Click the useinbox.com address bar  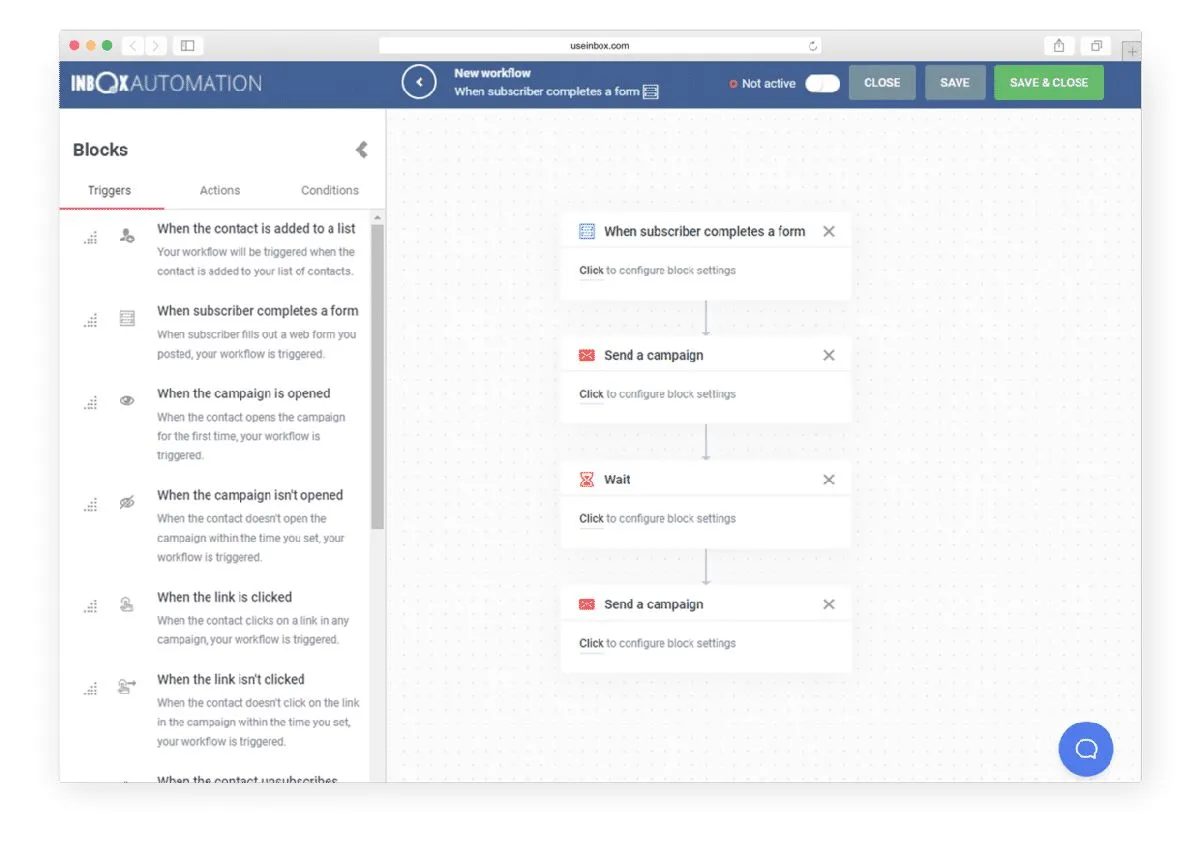600,45
